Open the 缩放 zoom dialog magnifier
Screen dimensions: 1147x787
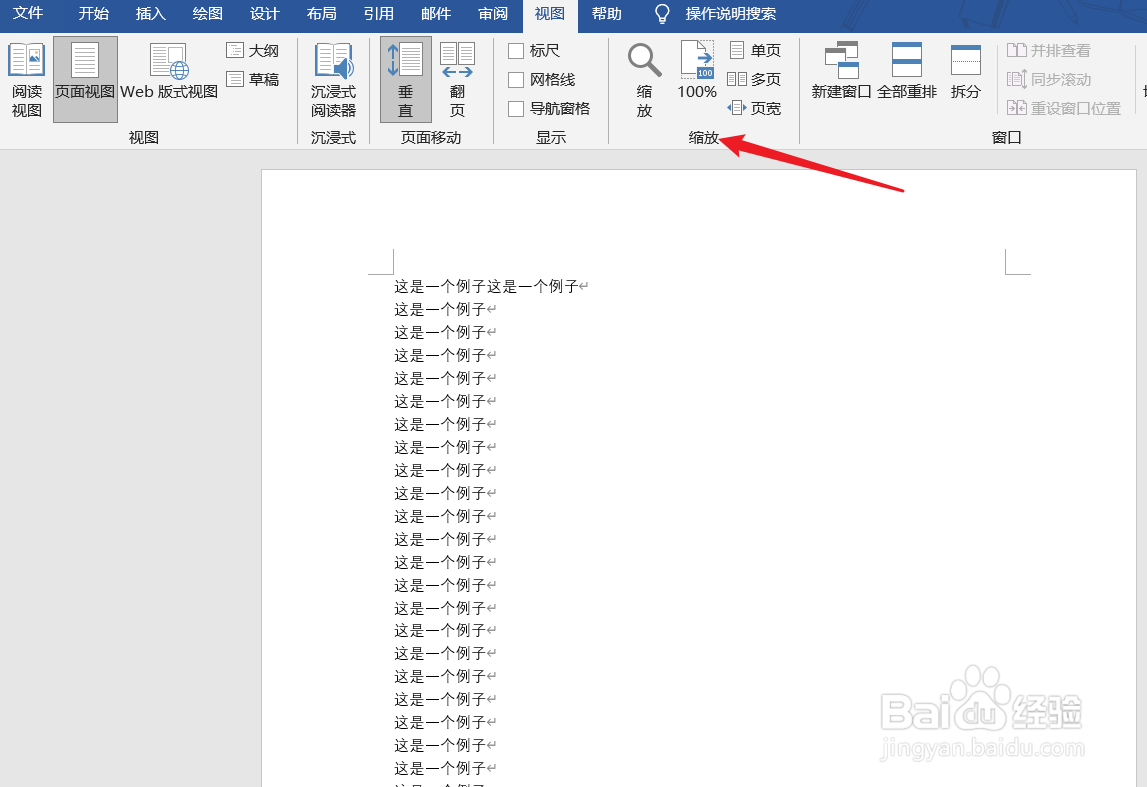tap(644, 80)
